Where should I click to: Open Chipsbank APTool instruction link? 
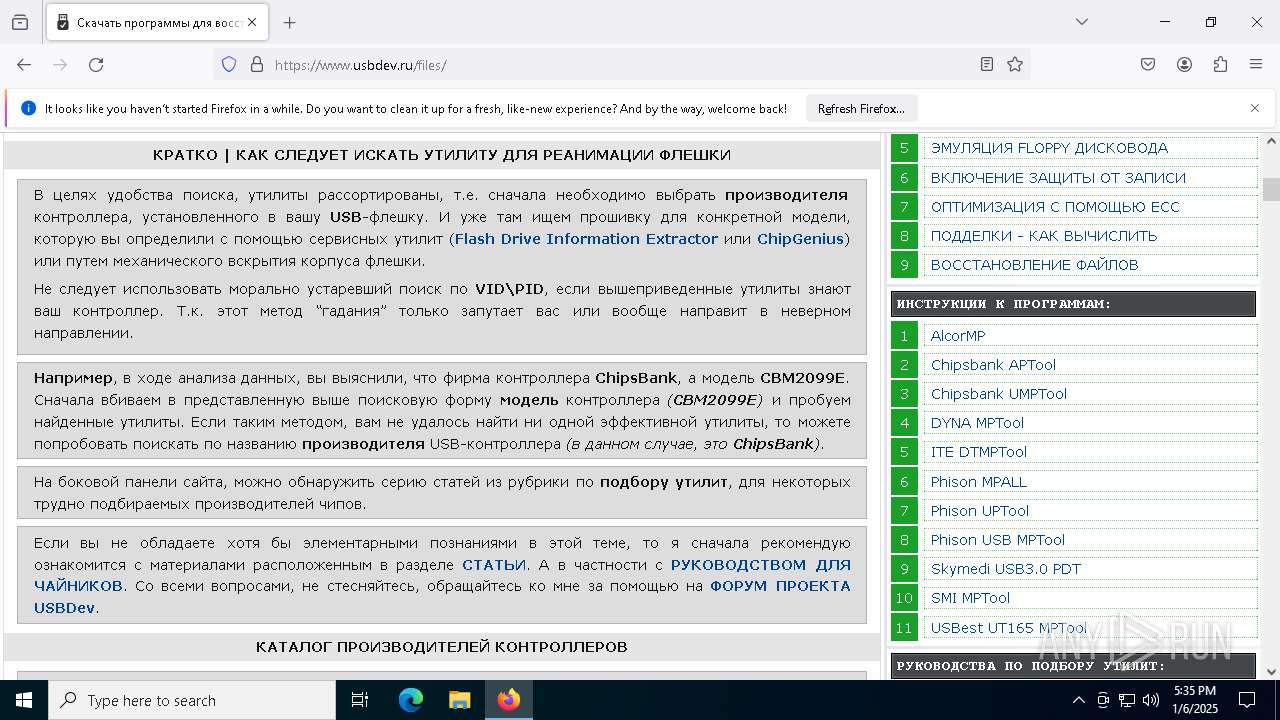coord(993,365)
